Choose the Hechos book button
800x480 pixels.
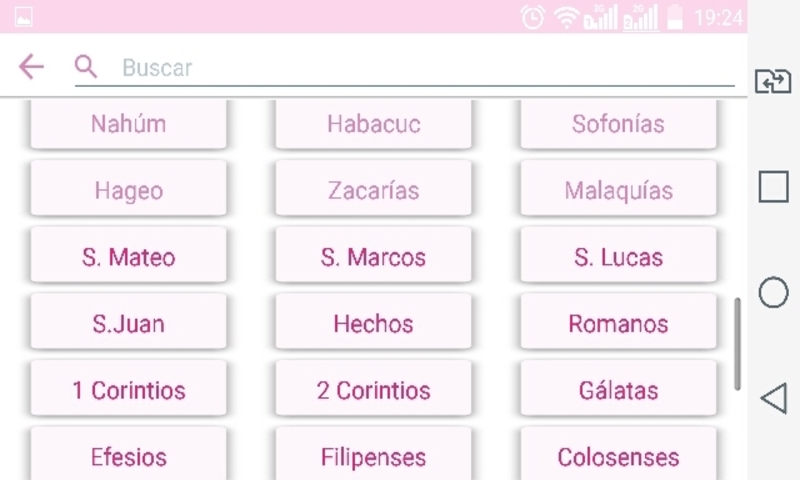point(373,324)
